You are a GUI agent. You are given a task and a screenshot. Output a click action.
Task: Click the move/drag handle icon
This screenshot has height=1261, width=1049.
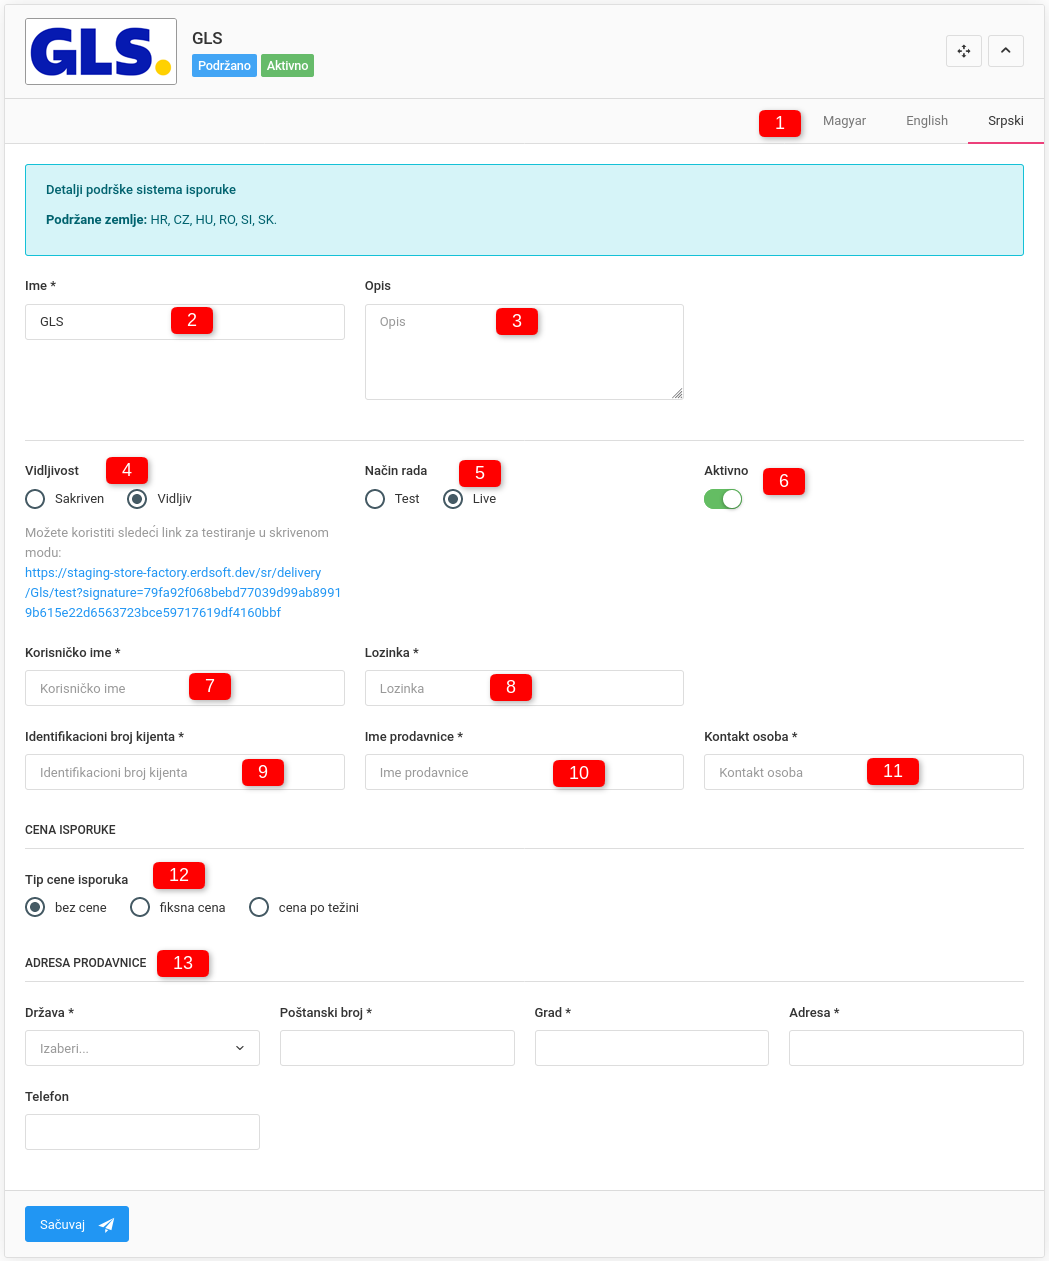pyautogui.click(x=963, y=51)
